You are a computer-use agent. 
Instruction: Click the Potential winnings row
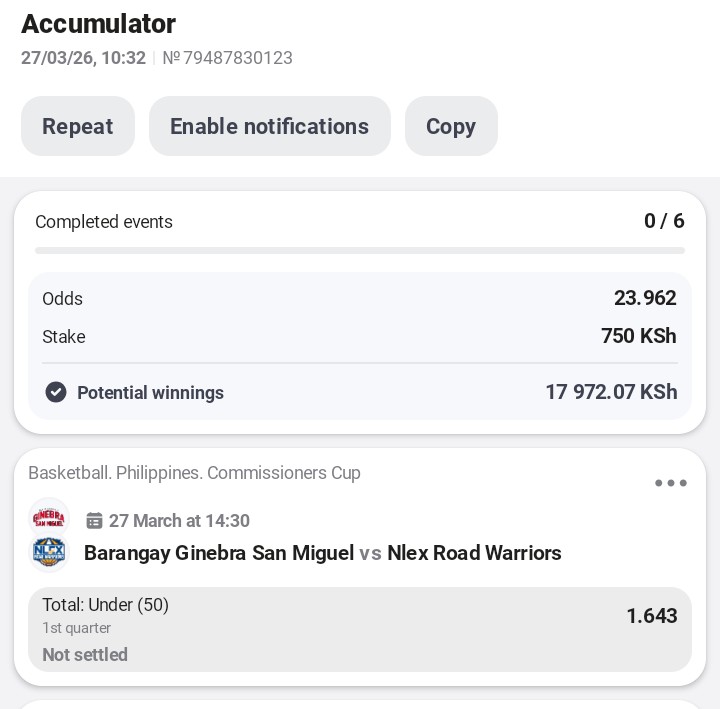click(360, 393)
